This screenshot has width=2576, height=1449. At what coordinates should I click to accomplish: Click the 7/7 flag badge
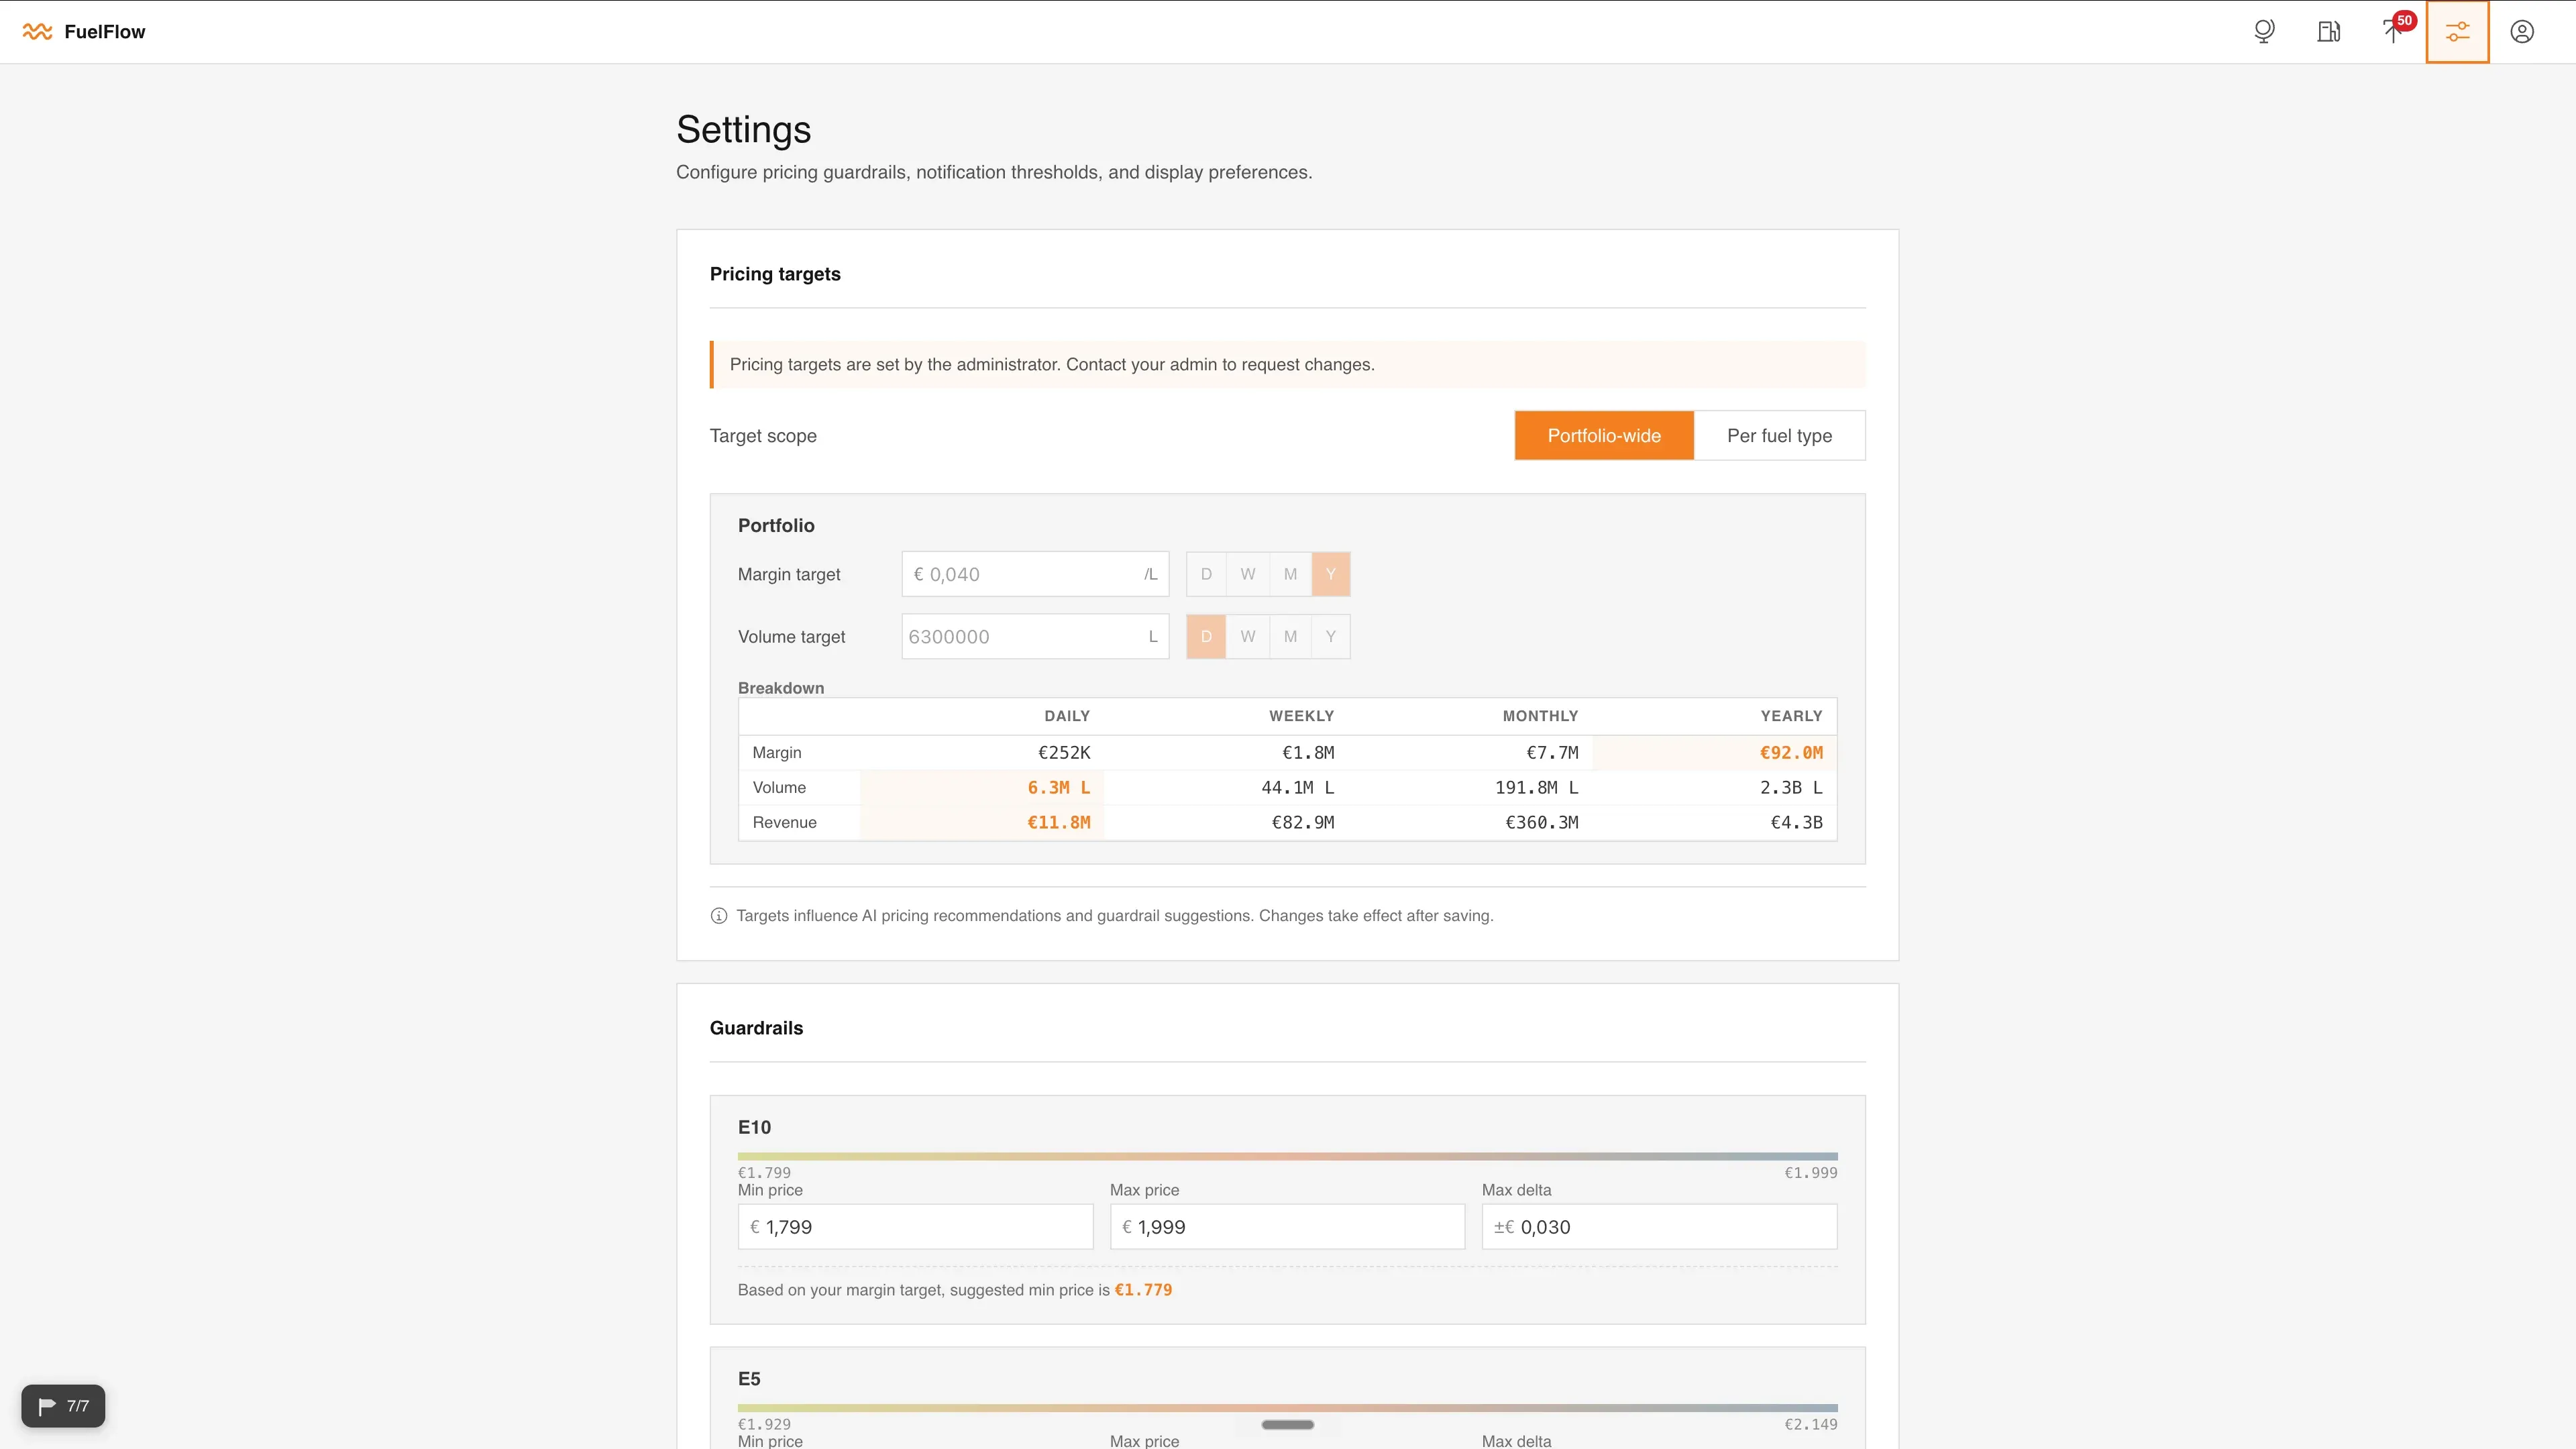[63, 1406]
